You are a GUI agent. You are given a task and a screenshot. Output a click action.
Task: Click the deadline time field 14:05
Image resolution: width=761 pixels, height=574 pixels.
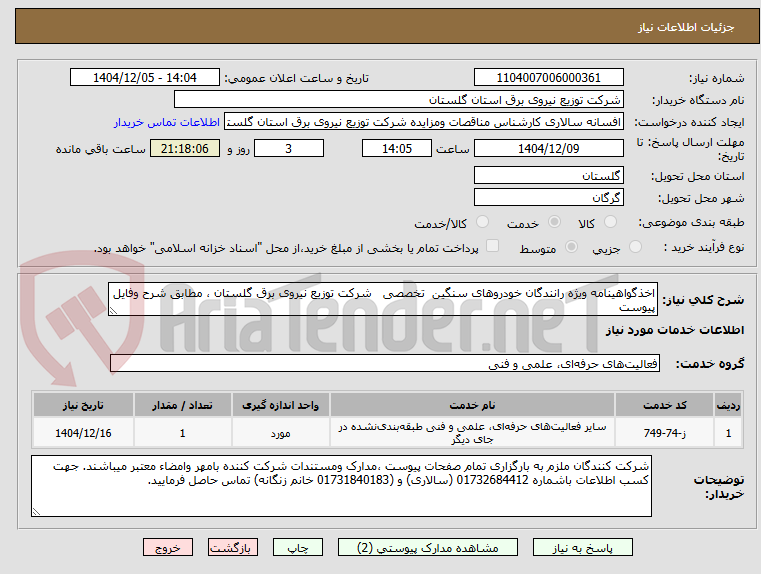(x=397, y=148)
